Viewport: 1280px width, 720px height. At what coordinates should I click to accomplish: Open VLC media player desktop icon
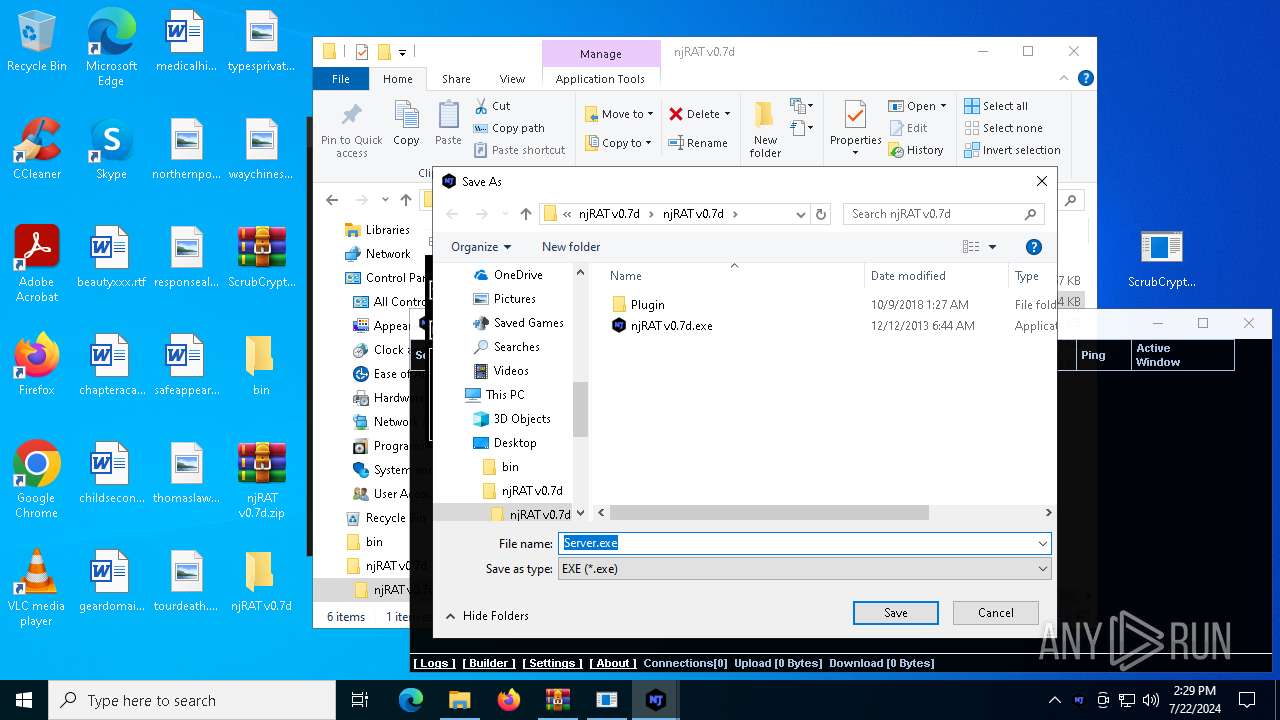pyautogui.click(x=36, y=588)
